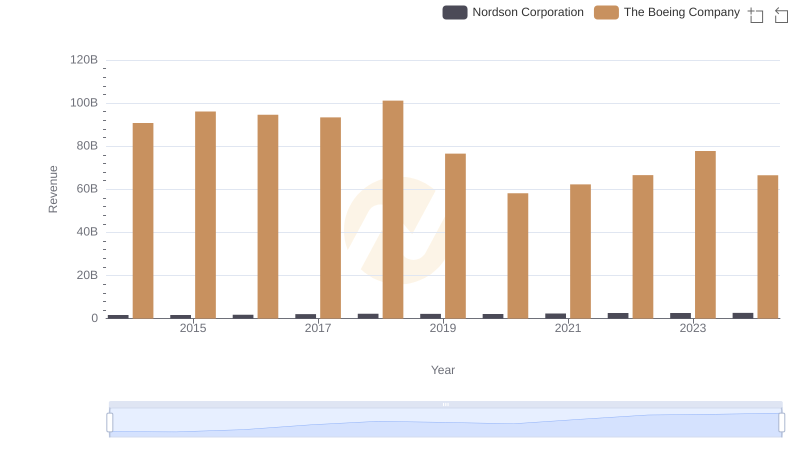Screen dimensions: 800x461
Task: Click the Boeing bar for 2016
Action: click(268, 217)
